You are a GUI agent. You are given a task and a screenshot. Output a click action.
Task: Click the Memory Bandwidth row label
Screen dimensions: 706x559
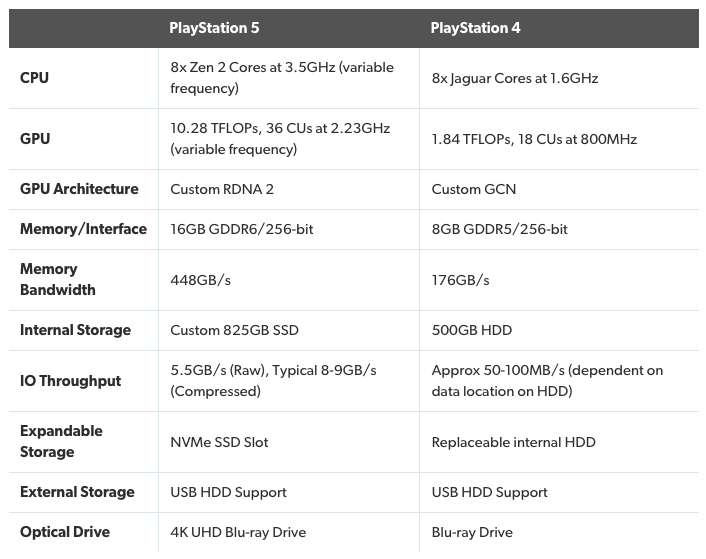[58, 279]
